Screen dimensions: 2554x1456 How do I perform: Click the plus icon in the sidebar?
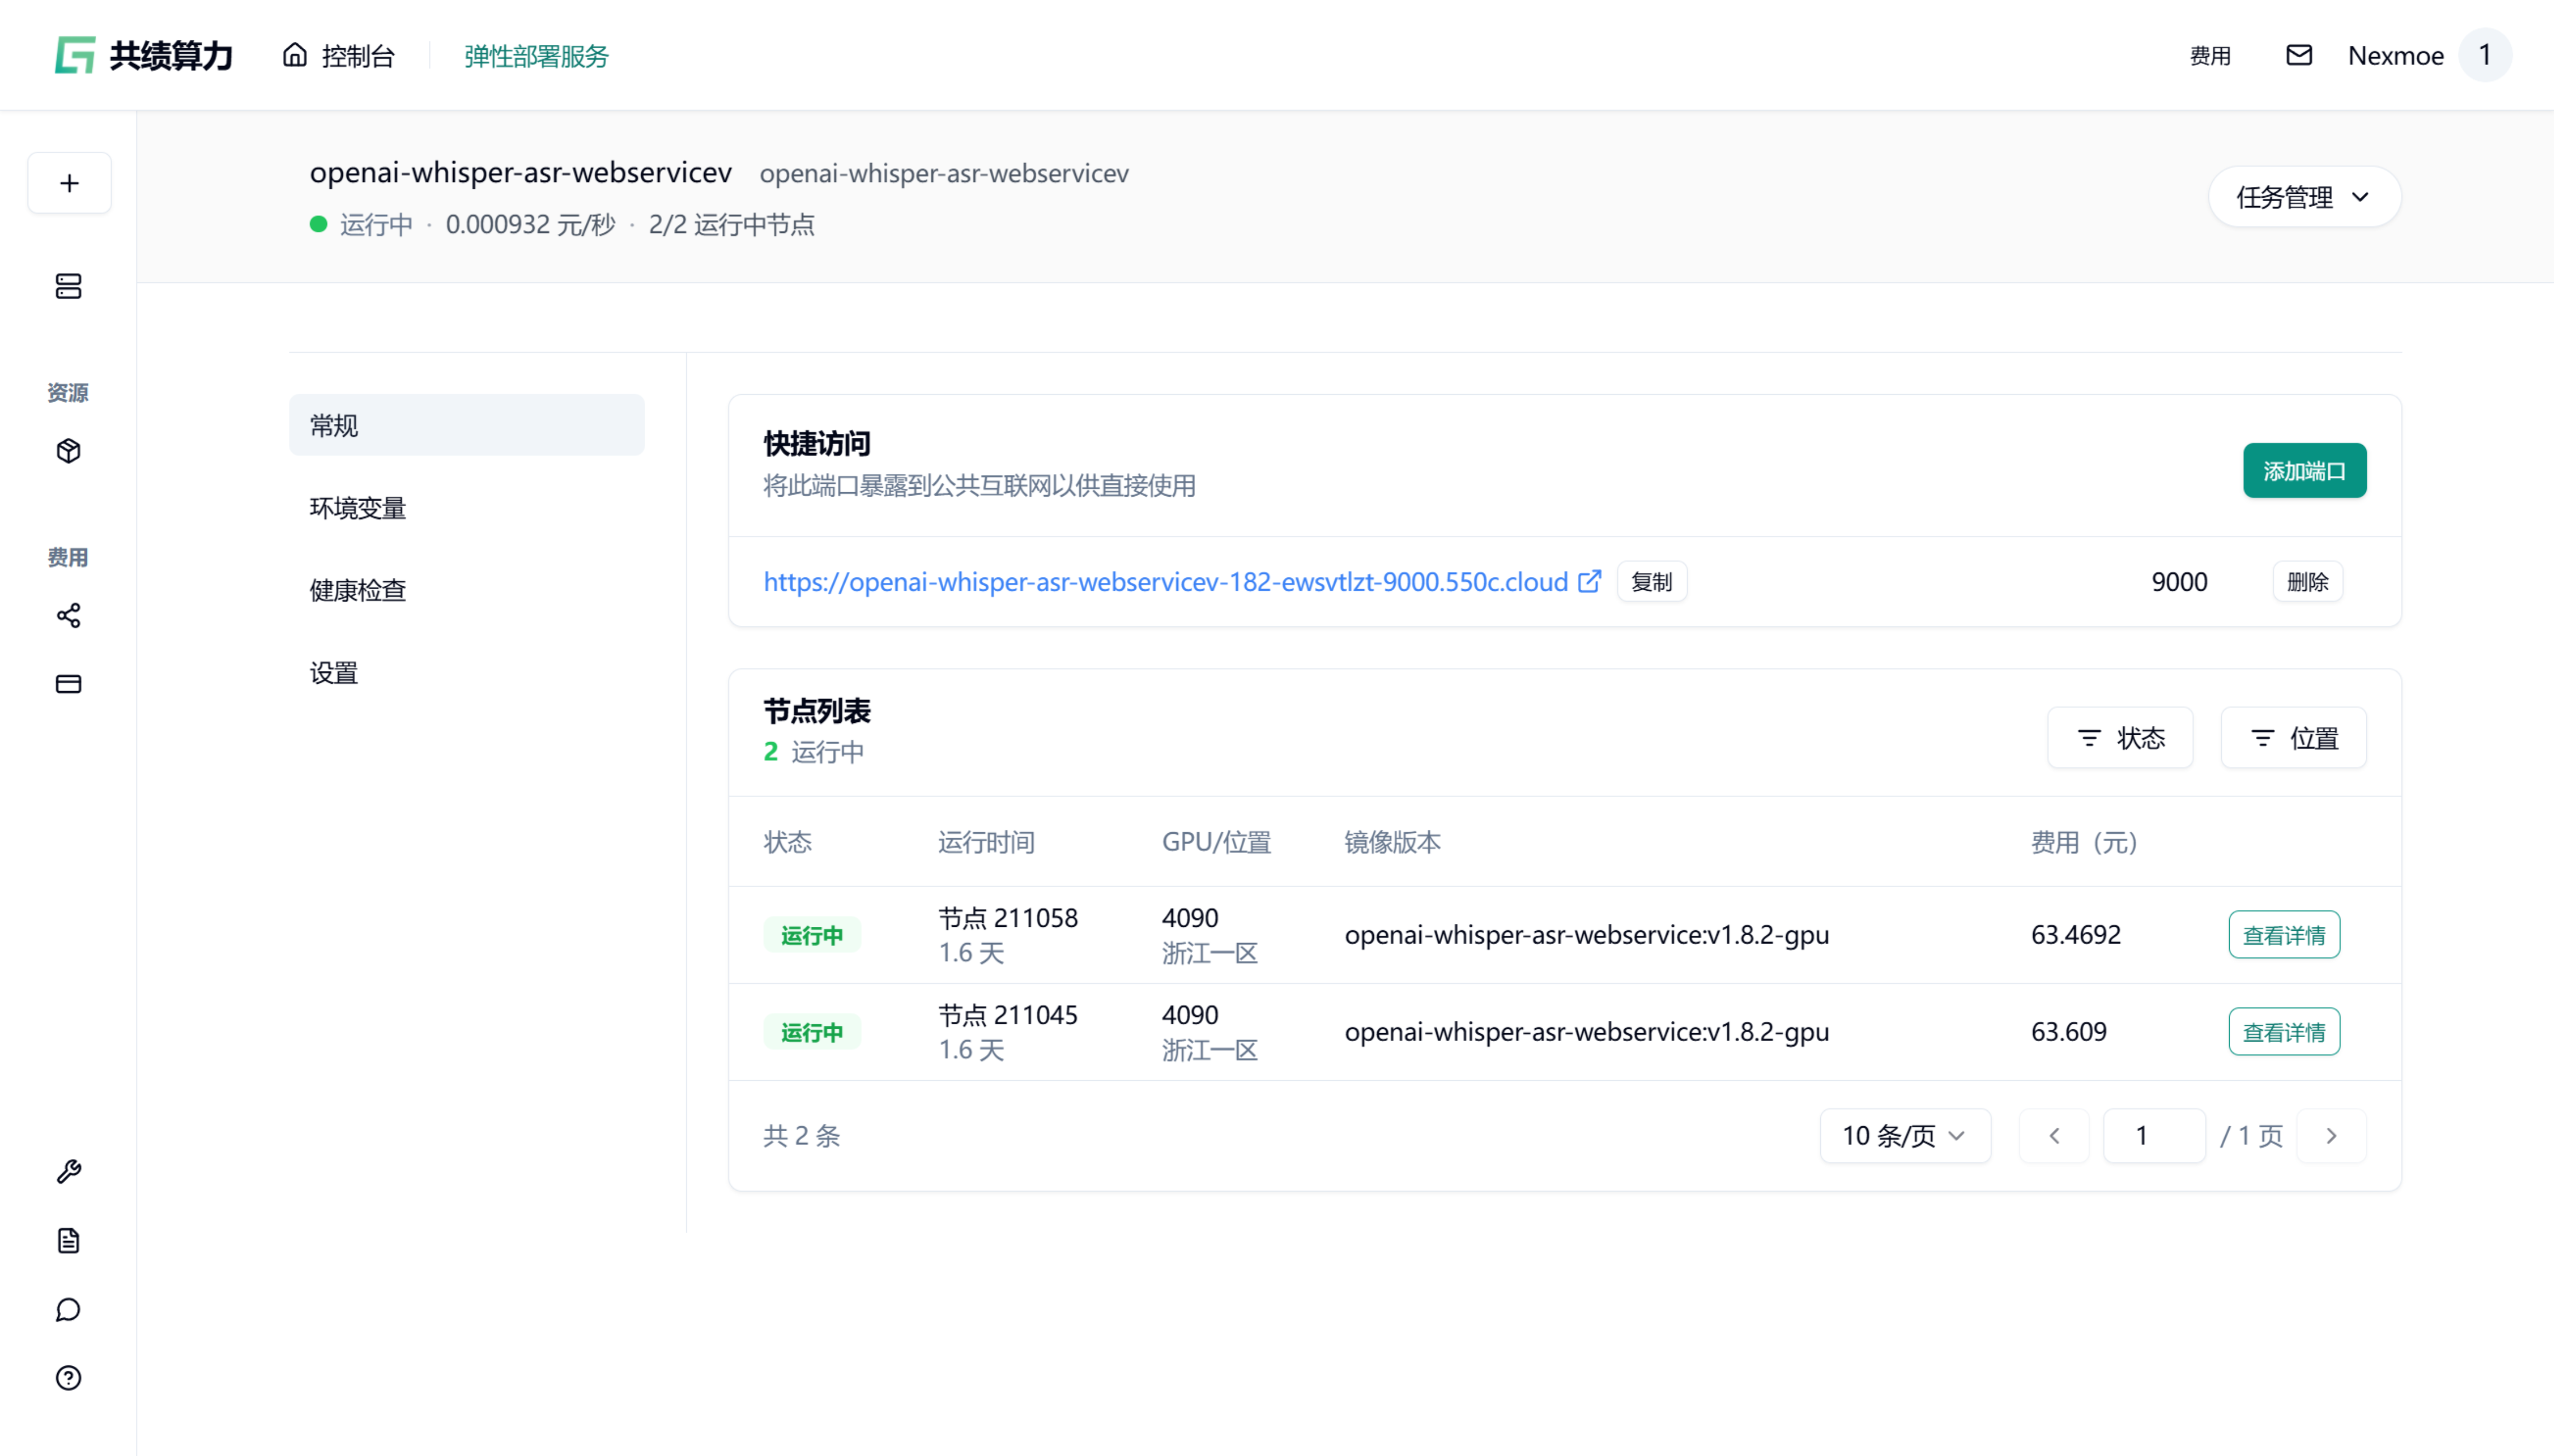click(x=69, y=183)
